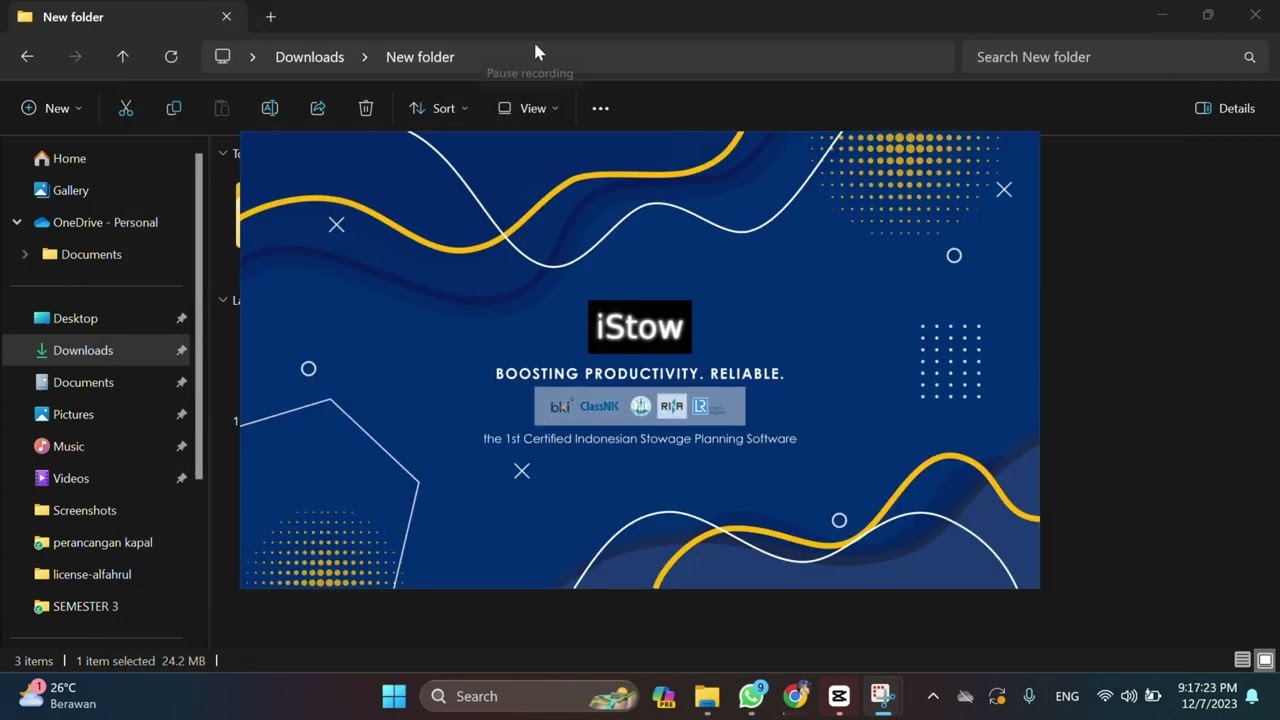Expand chevron after Downloads in breadcrumb
This screenshot has height=720, width=1280.
click(x=365, y=57)
